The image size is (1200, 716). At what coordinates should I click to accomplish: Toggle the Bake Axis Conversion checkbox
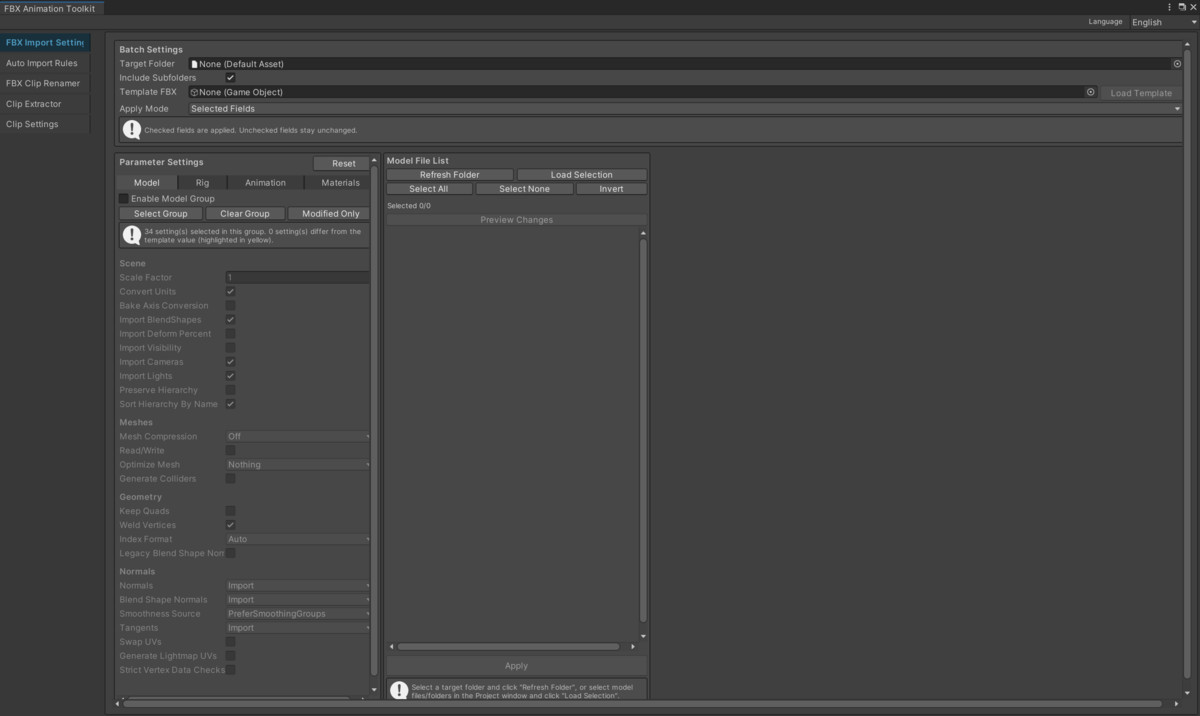click(230, 306)
